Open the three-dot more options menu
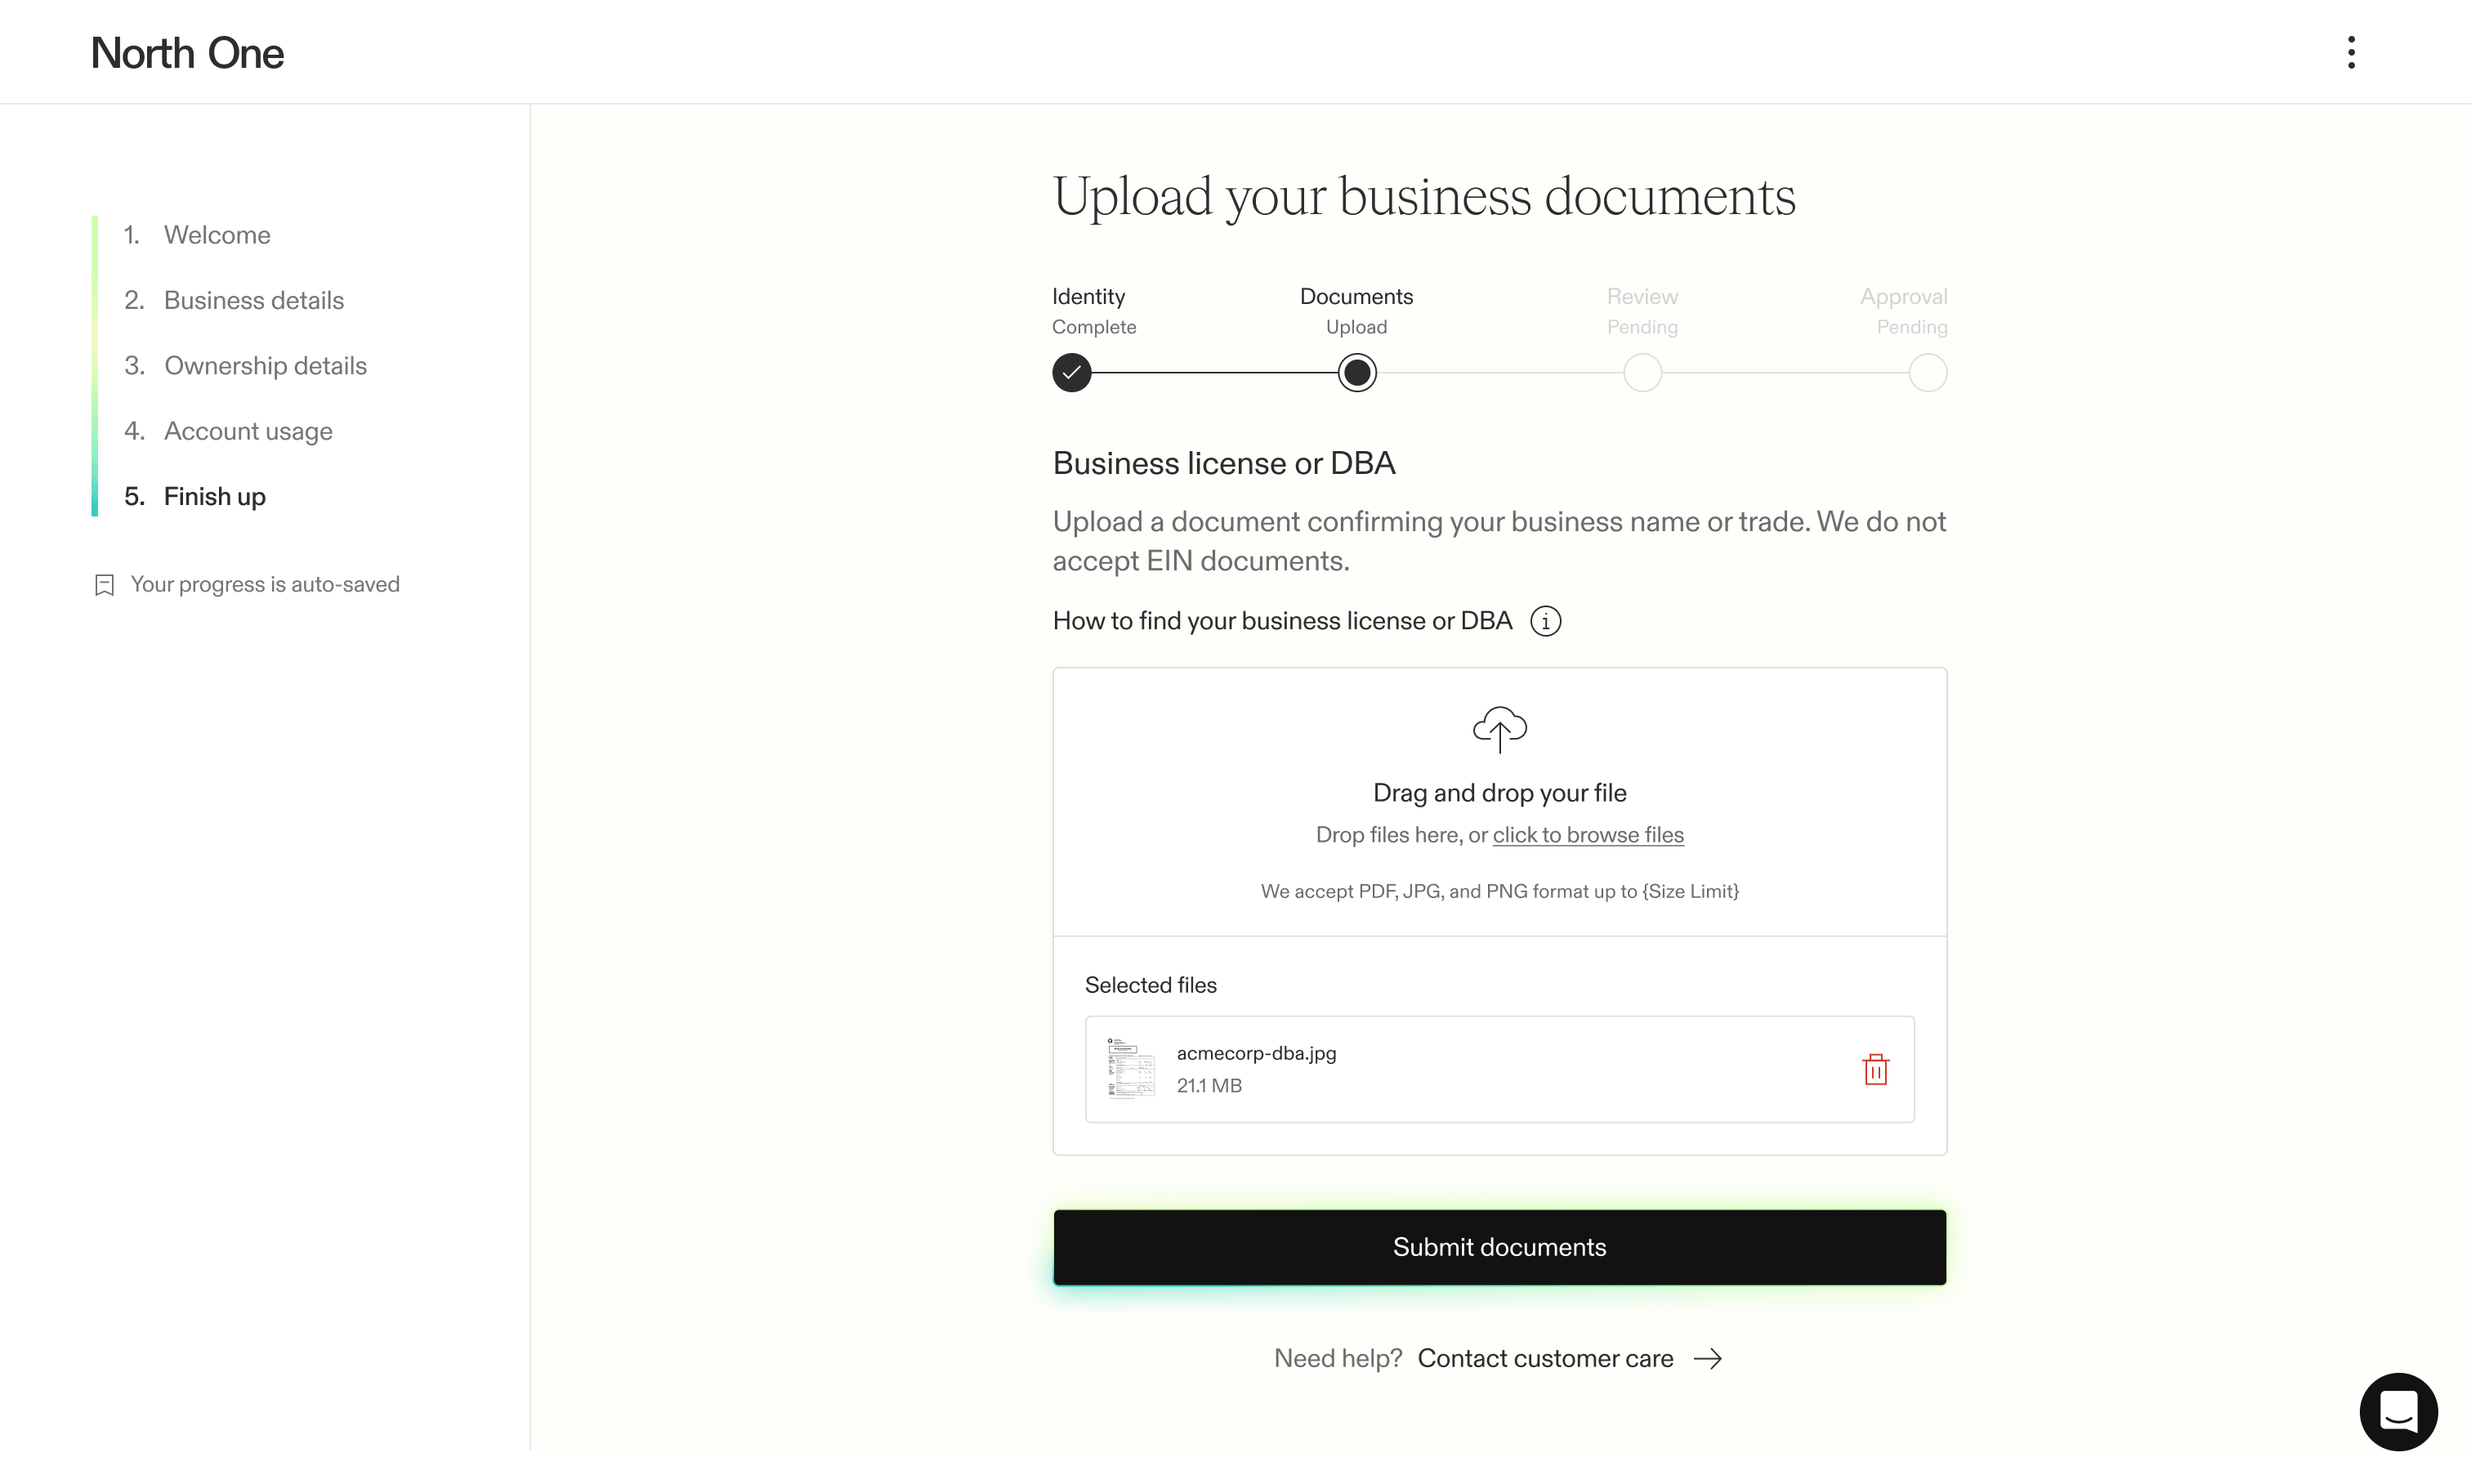This screenshot has width=2471, height=1484. coord(2351,52)
